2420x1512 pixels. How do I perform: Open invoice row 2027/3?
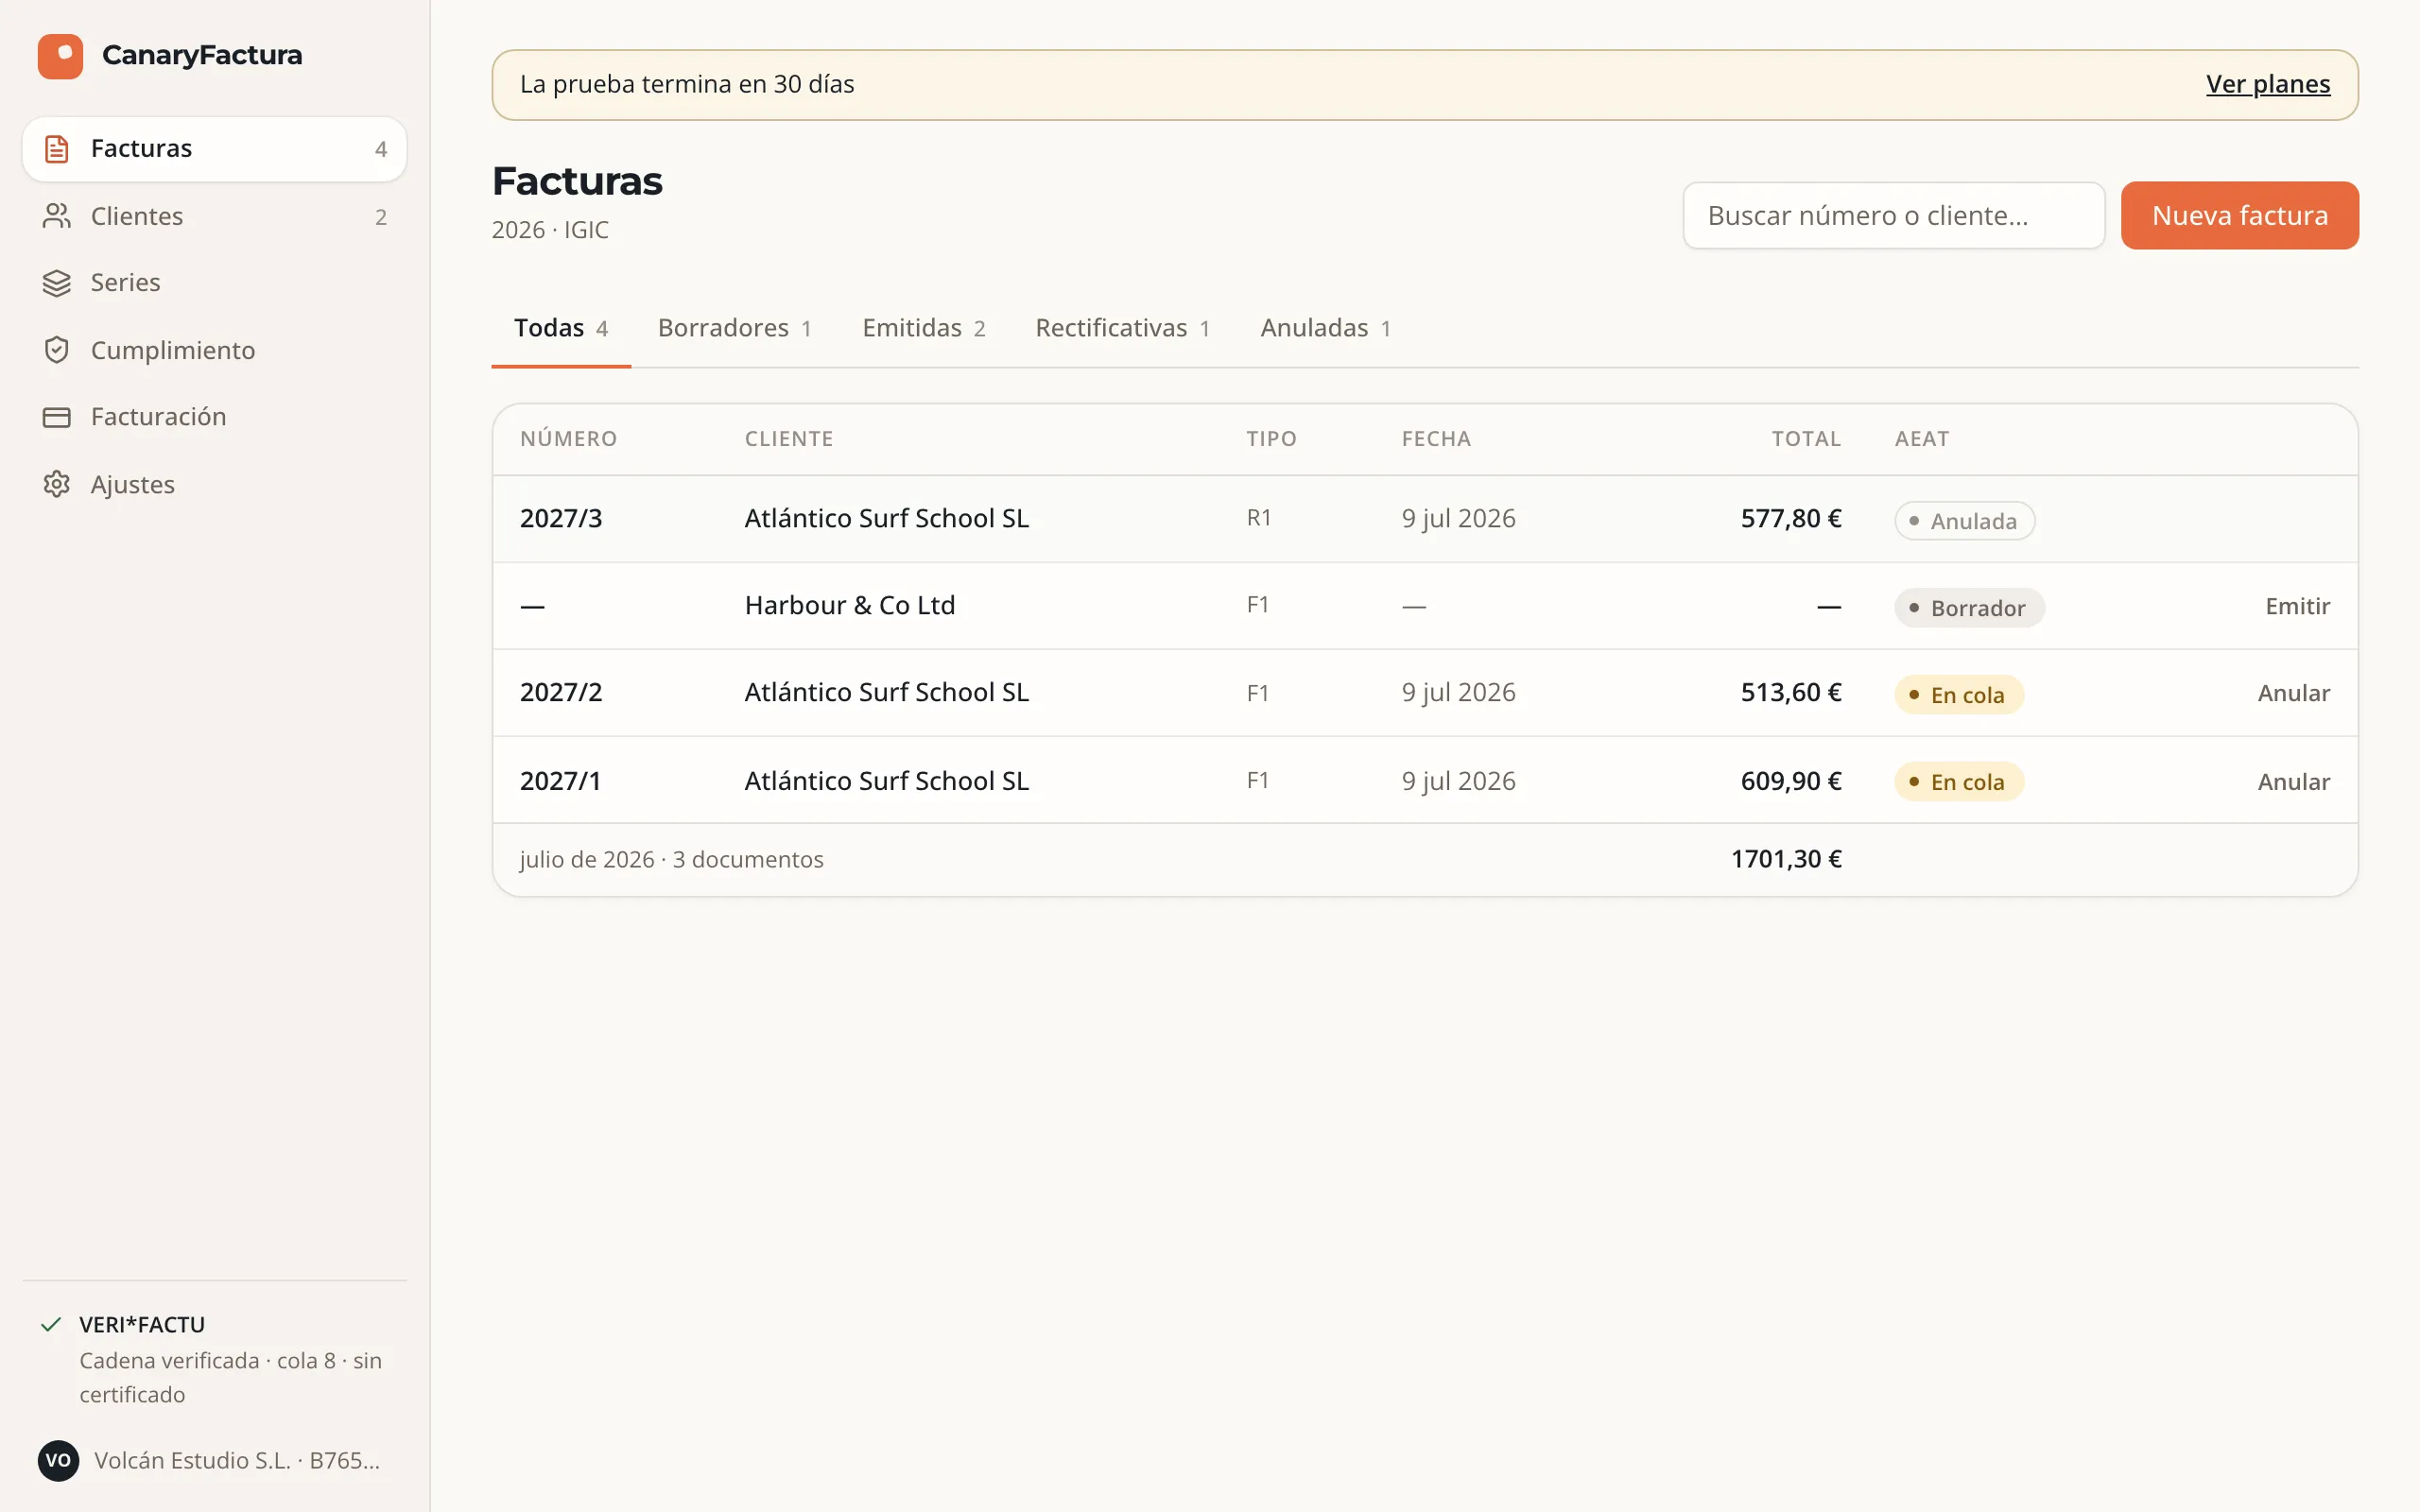[1425, 519]
